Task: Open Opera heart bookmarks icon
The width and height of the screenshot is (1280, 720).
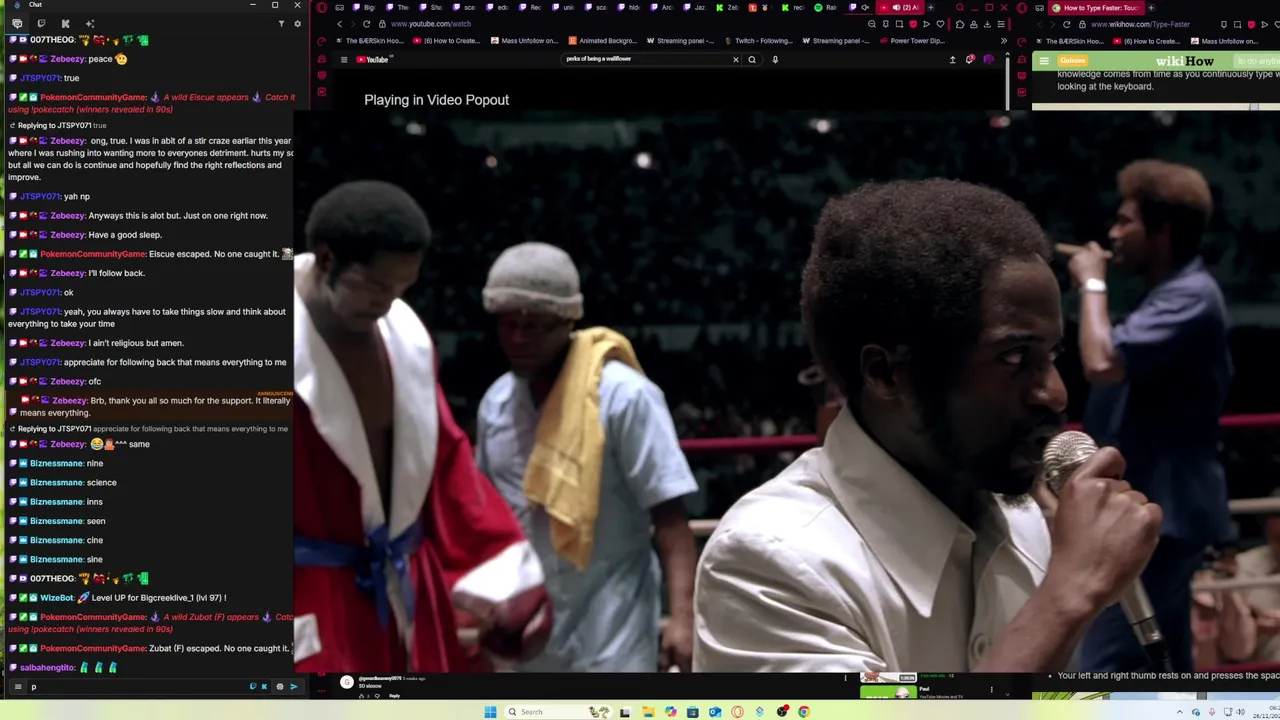Action: tap(940, 24)
